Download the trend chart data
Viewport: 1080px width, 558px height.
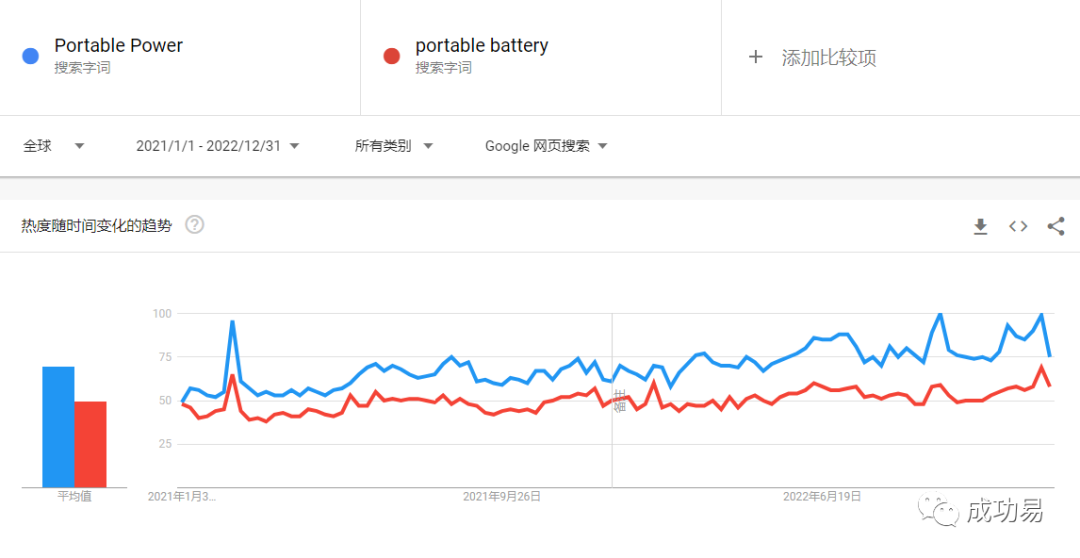tap(980, 226)
